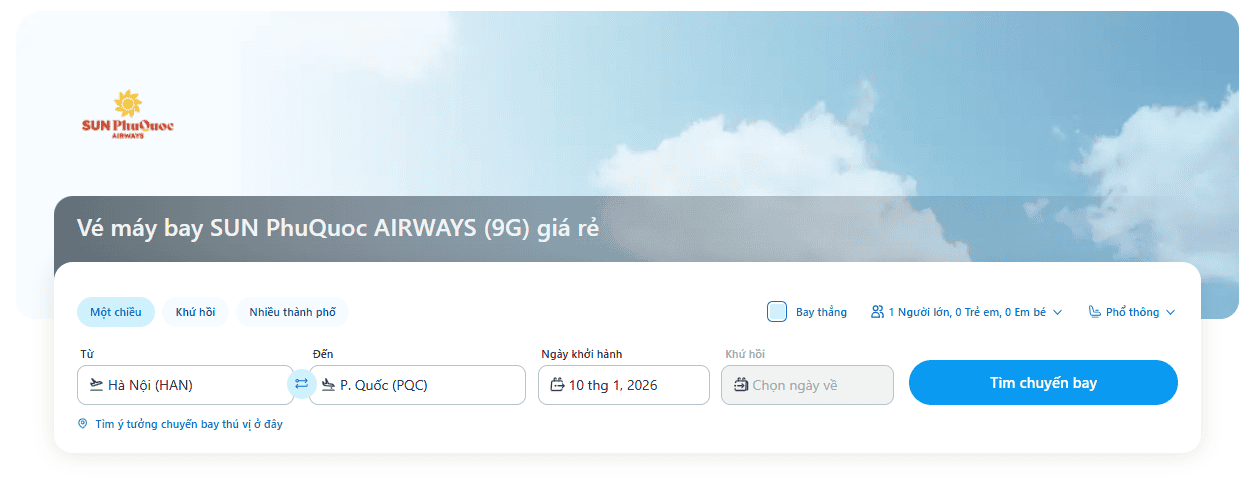The height and width of the screenshot is (480, 1258).
Task: Click the seat icon beside Phổ thông
Action: coord(1095,312)
